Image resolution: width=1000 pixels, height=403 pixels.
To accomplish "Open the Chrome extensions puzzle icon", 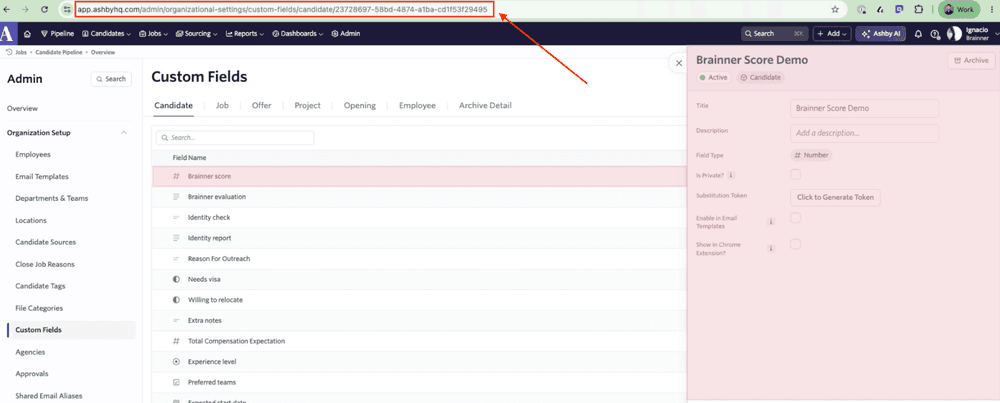I will point(918,10).
